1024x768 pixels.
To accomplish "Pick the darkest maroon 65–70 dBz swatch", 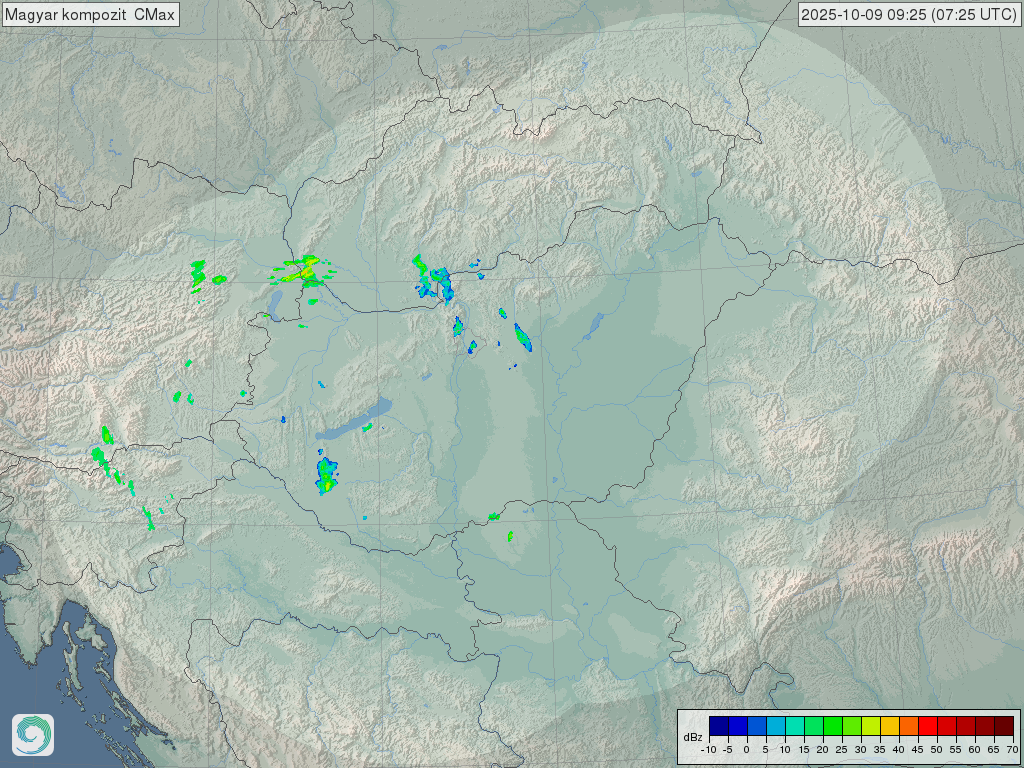I will tap(1004, 726).
